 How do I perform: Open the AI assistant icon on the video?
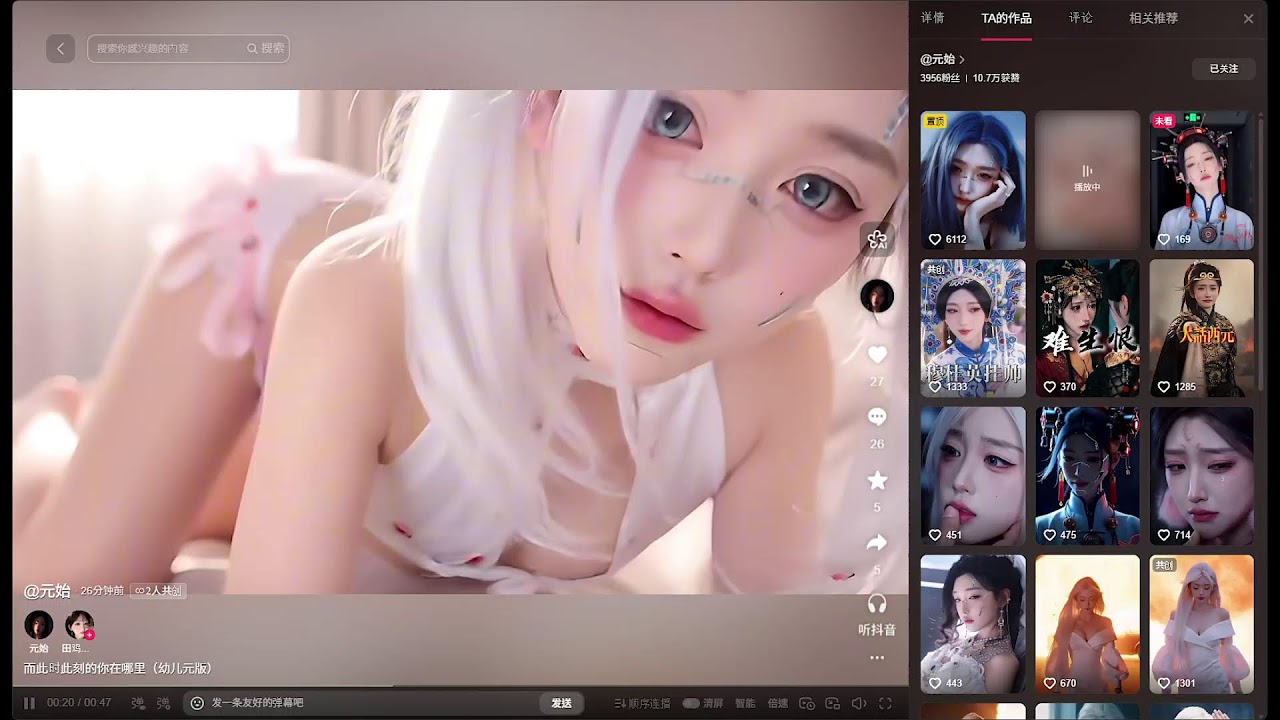pos(877,238)
